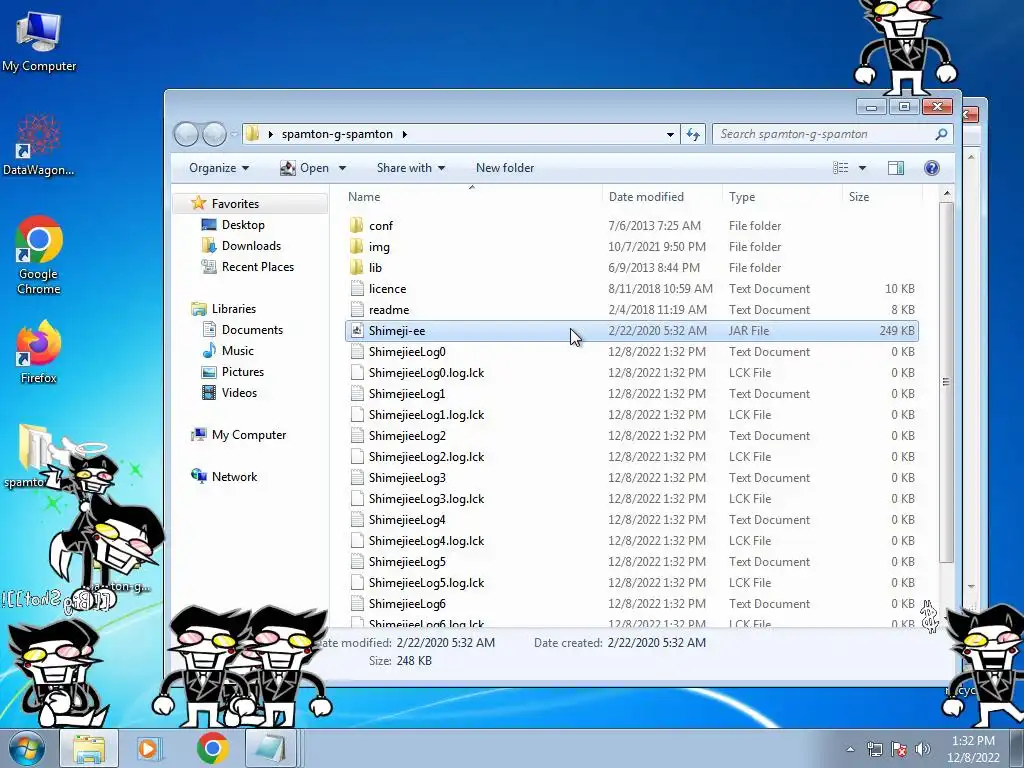Screen dimensions: 1024x768
Task: Open Firefox desktop shortcut
Action: (x=39, y=351)
